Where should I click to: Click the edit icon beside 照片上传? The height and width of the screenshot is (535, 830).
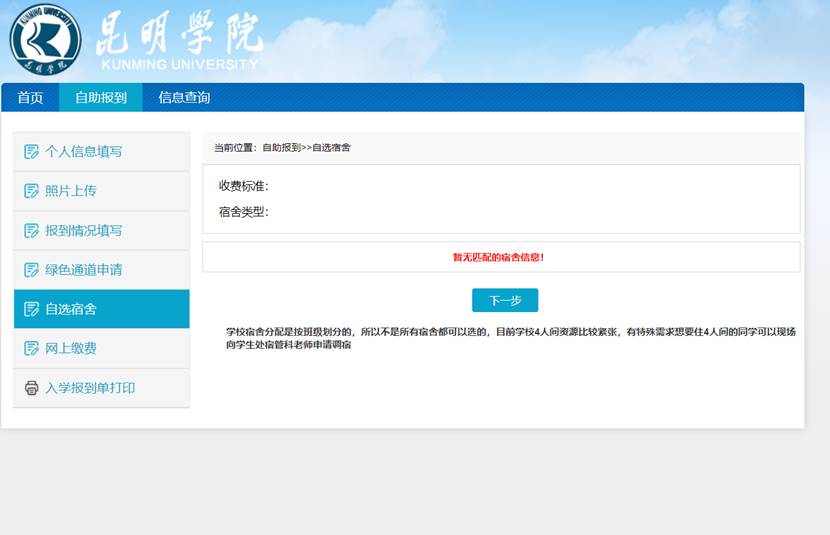pyautogui.click(x=31, y=191)
